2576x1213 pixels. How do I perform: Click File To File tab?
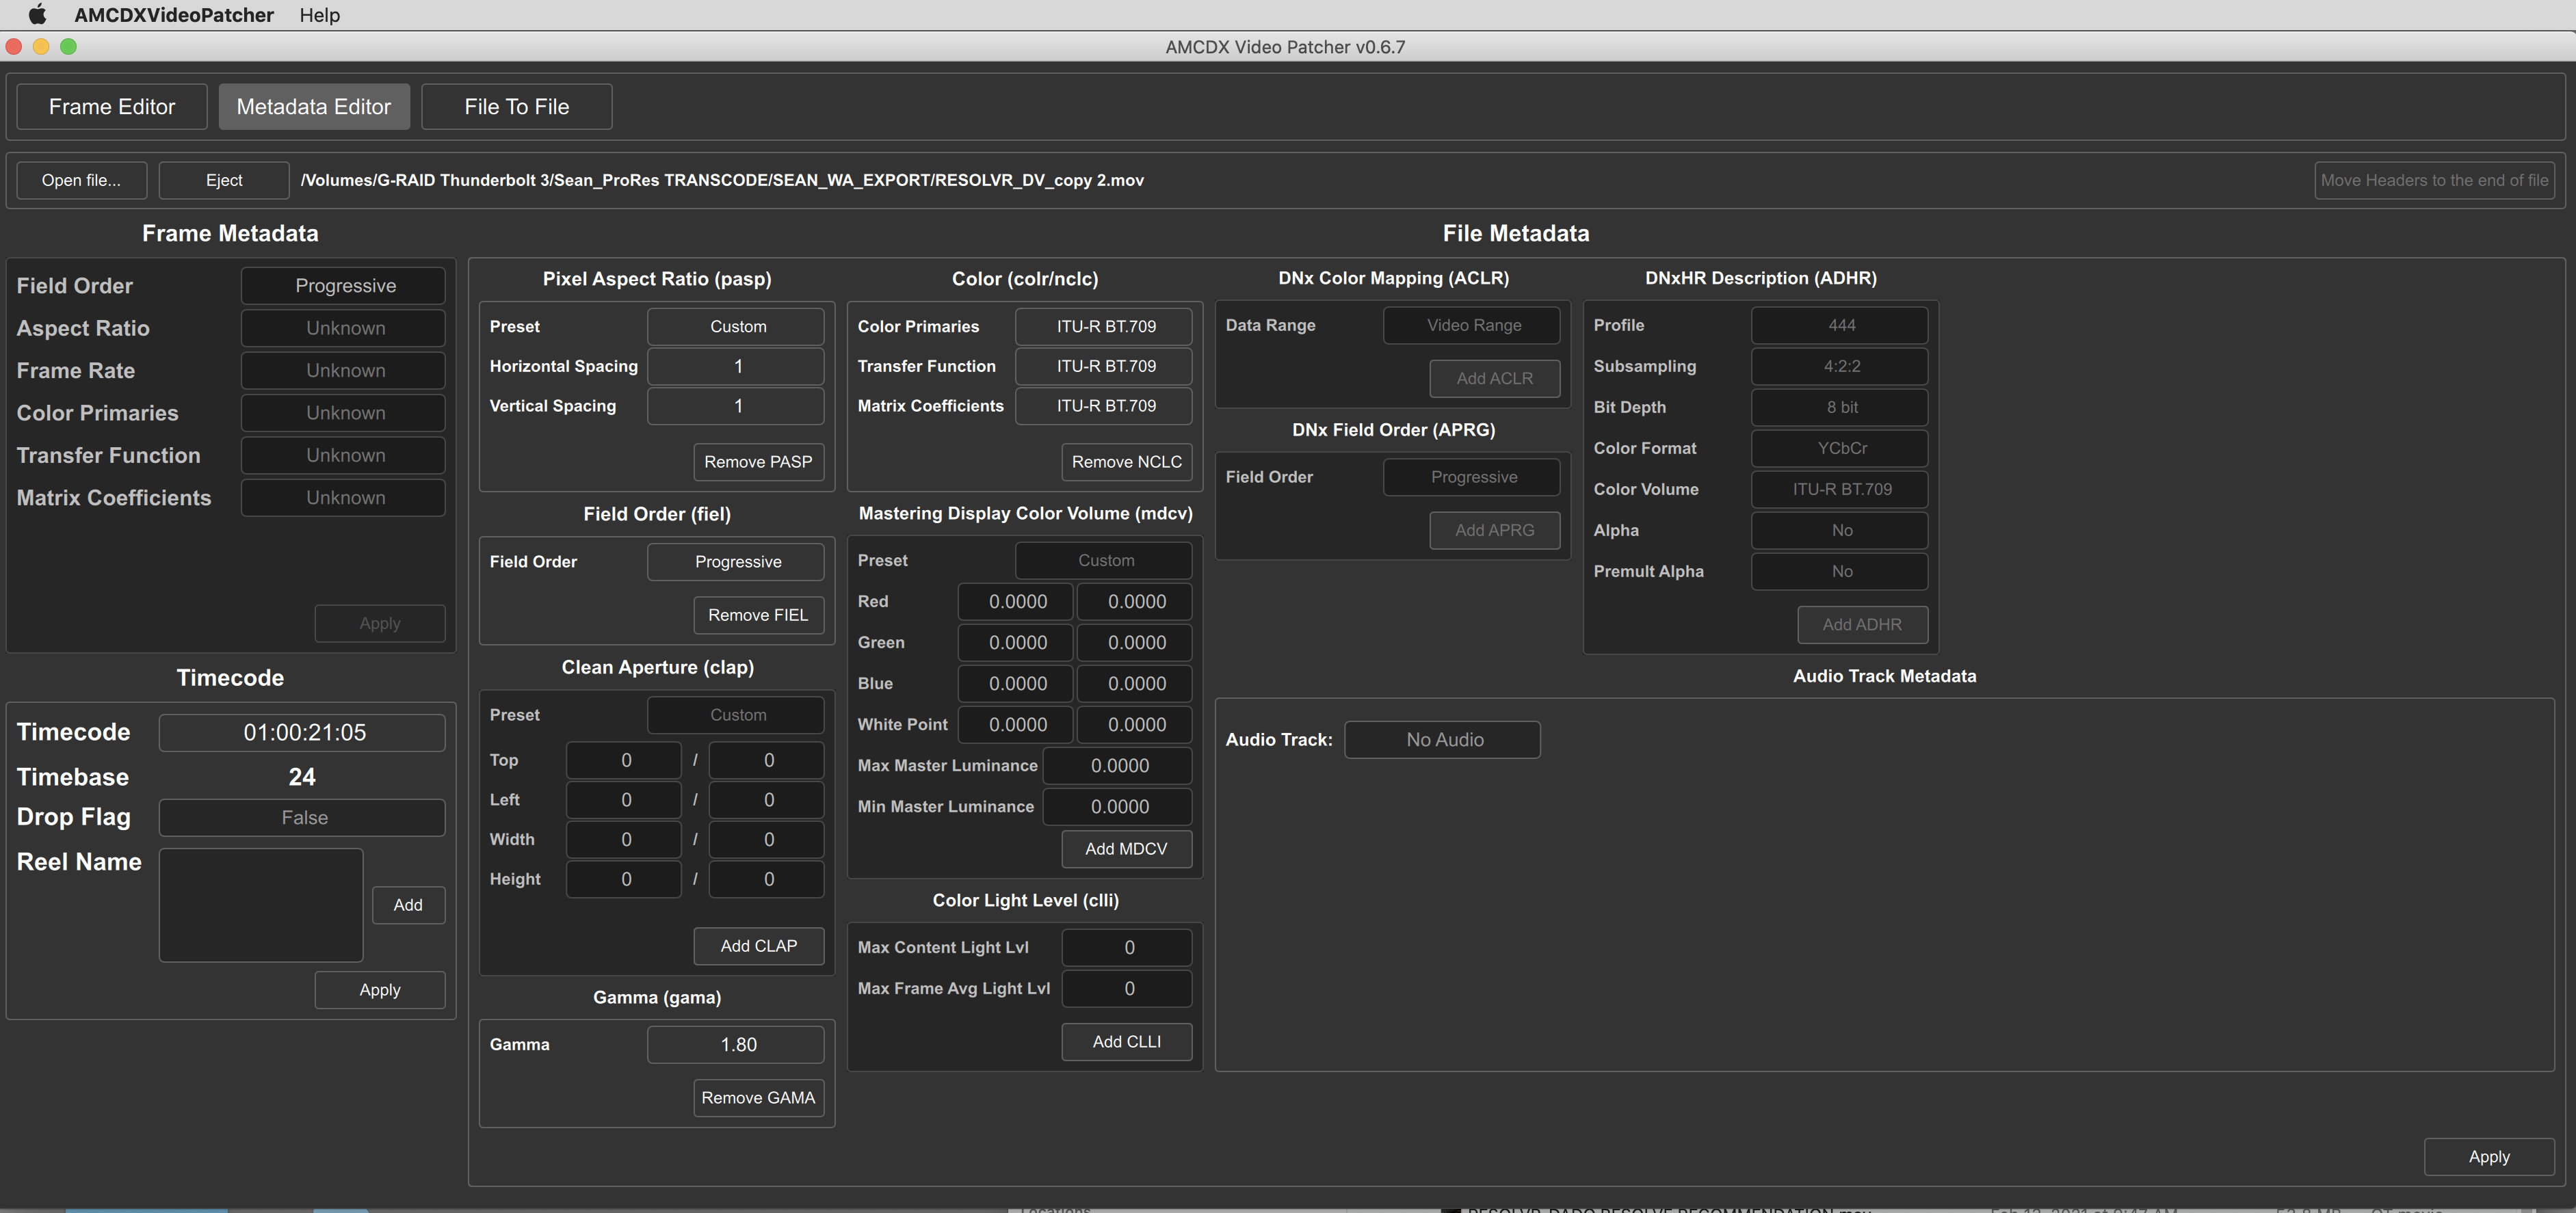point(514,105)
